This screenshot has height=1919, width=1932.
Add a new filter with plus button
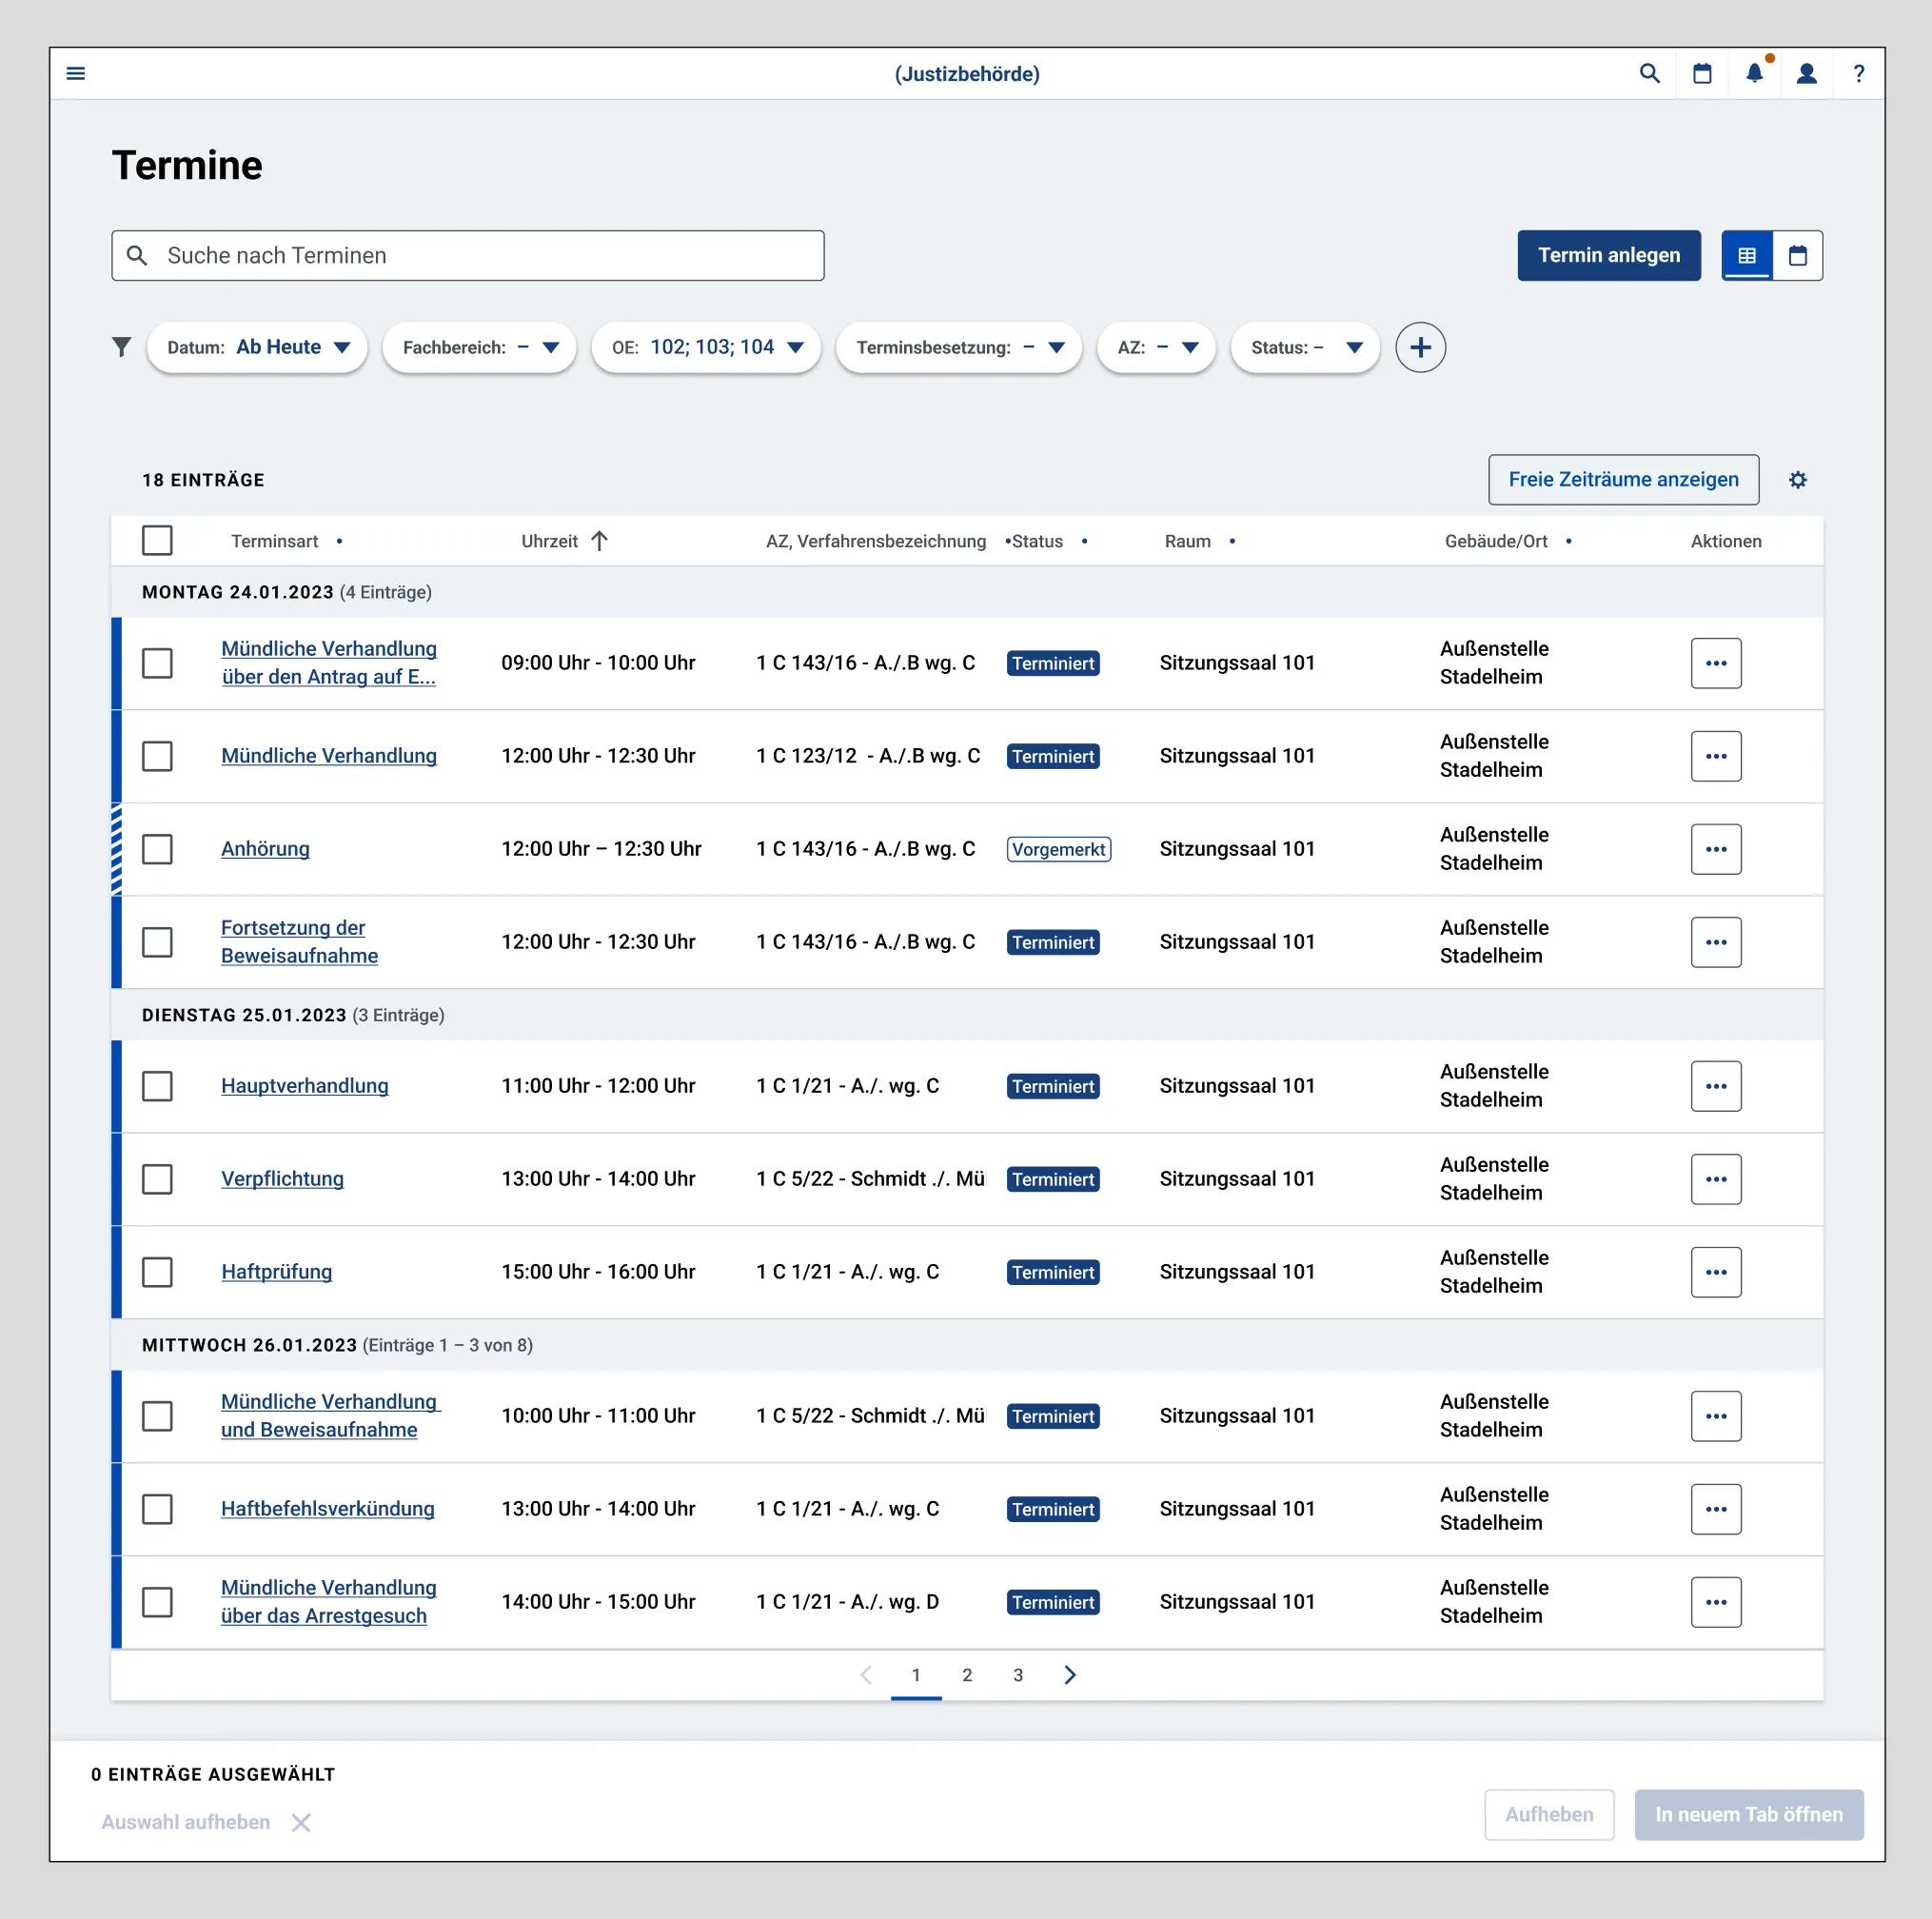tap(1420, 347)
